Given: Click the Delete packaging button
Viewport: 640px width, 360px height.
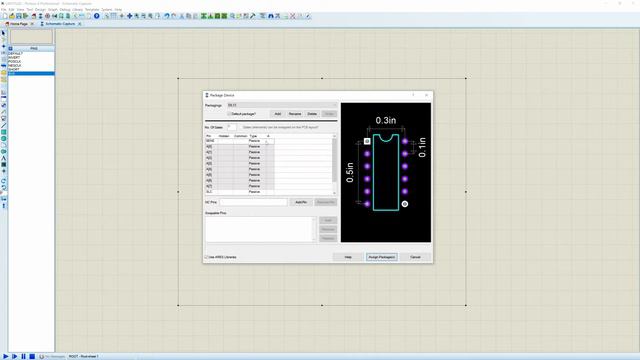Looking at the screenshot, I should pos(312,114).
